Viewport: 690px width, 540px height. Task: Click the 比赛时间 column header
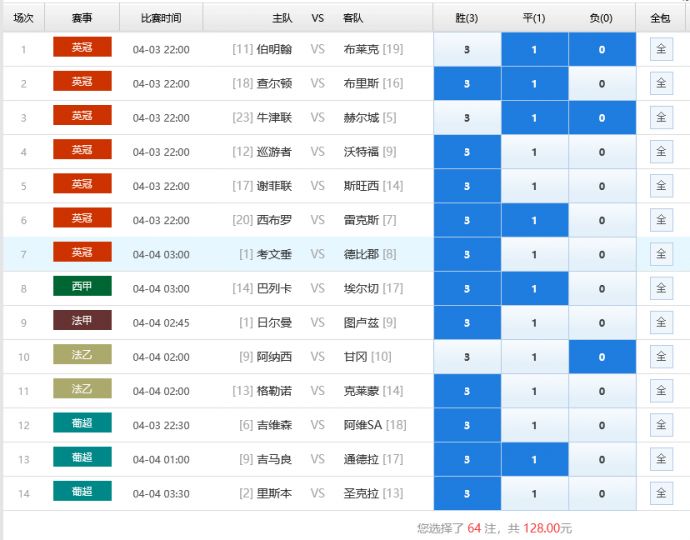(x=161, y=17)
